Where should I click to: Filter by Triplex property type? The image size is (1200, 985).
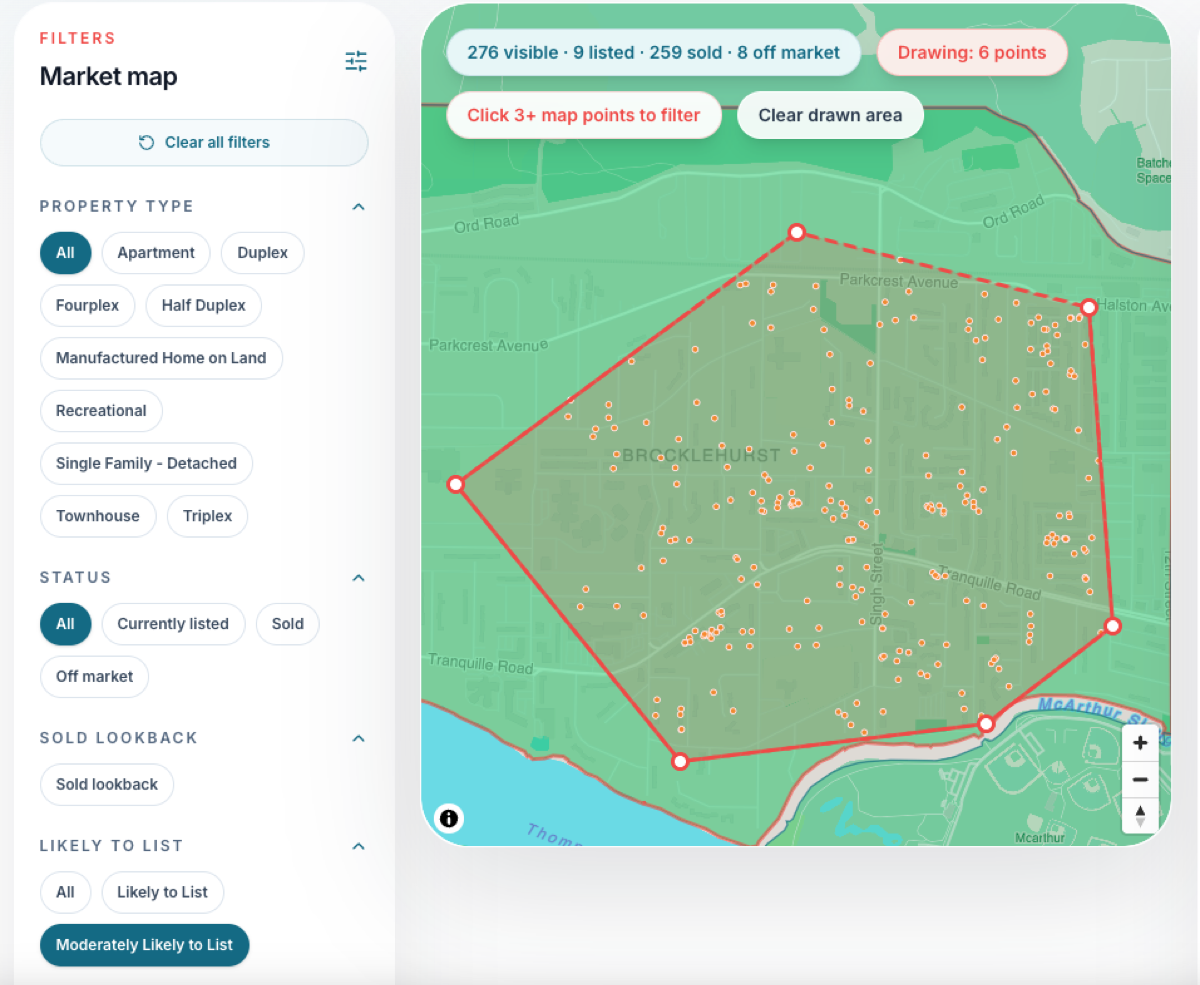tap(207, 516)
